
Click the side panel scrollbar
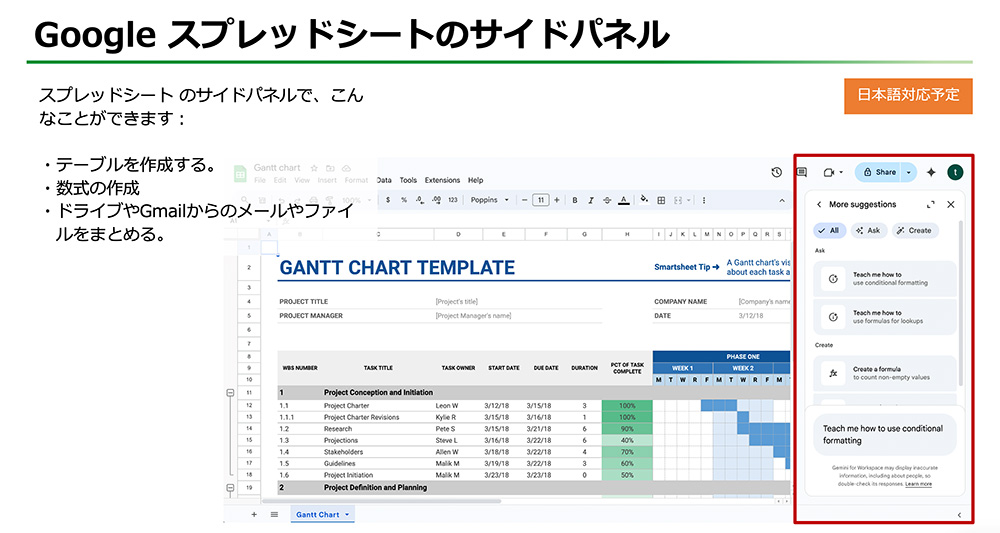point(960,303)
